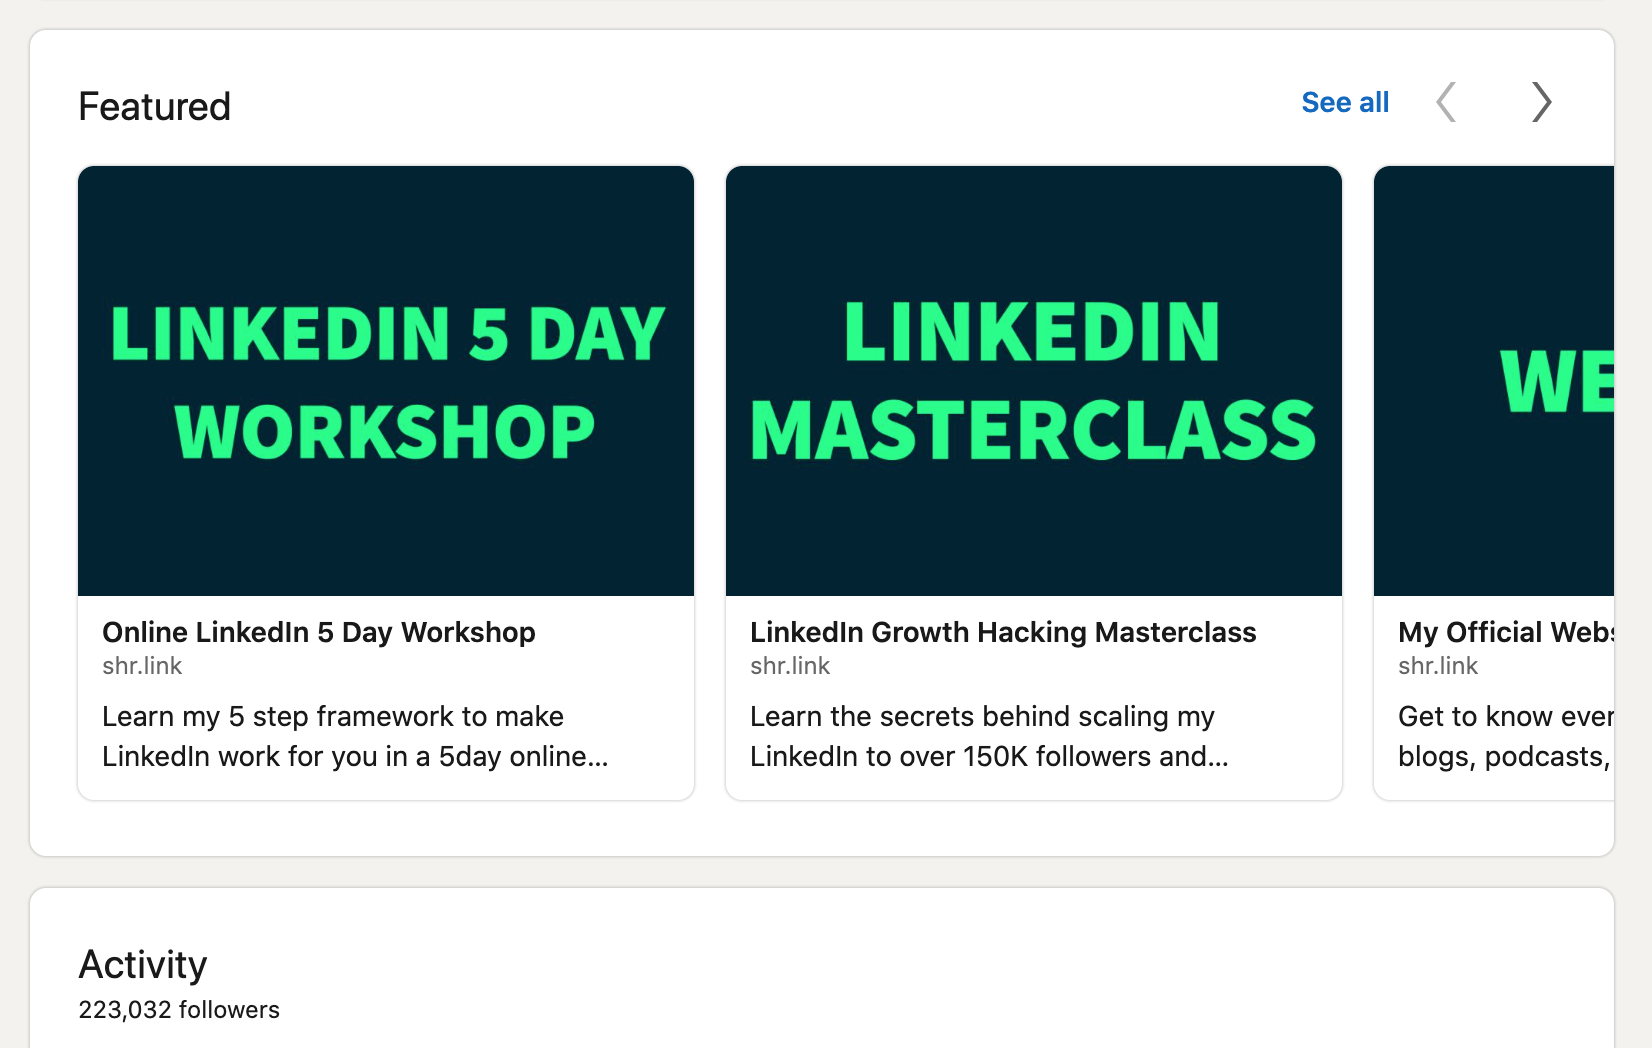Click the shr.link under the Workshop card
Screen dimensions: 1652x1048
coord(142,666)
